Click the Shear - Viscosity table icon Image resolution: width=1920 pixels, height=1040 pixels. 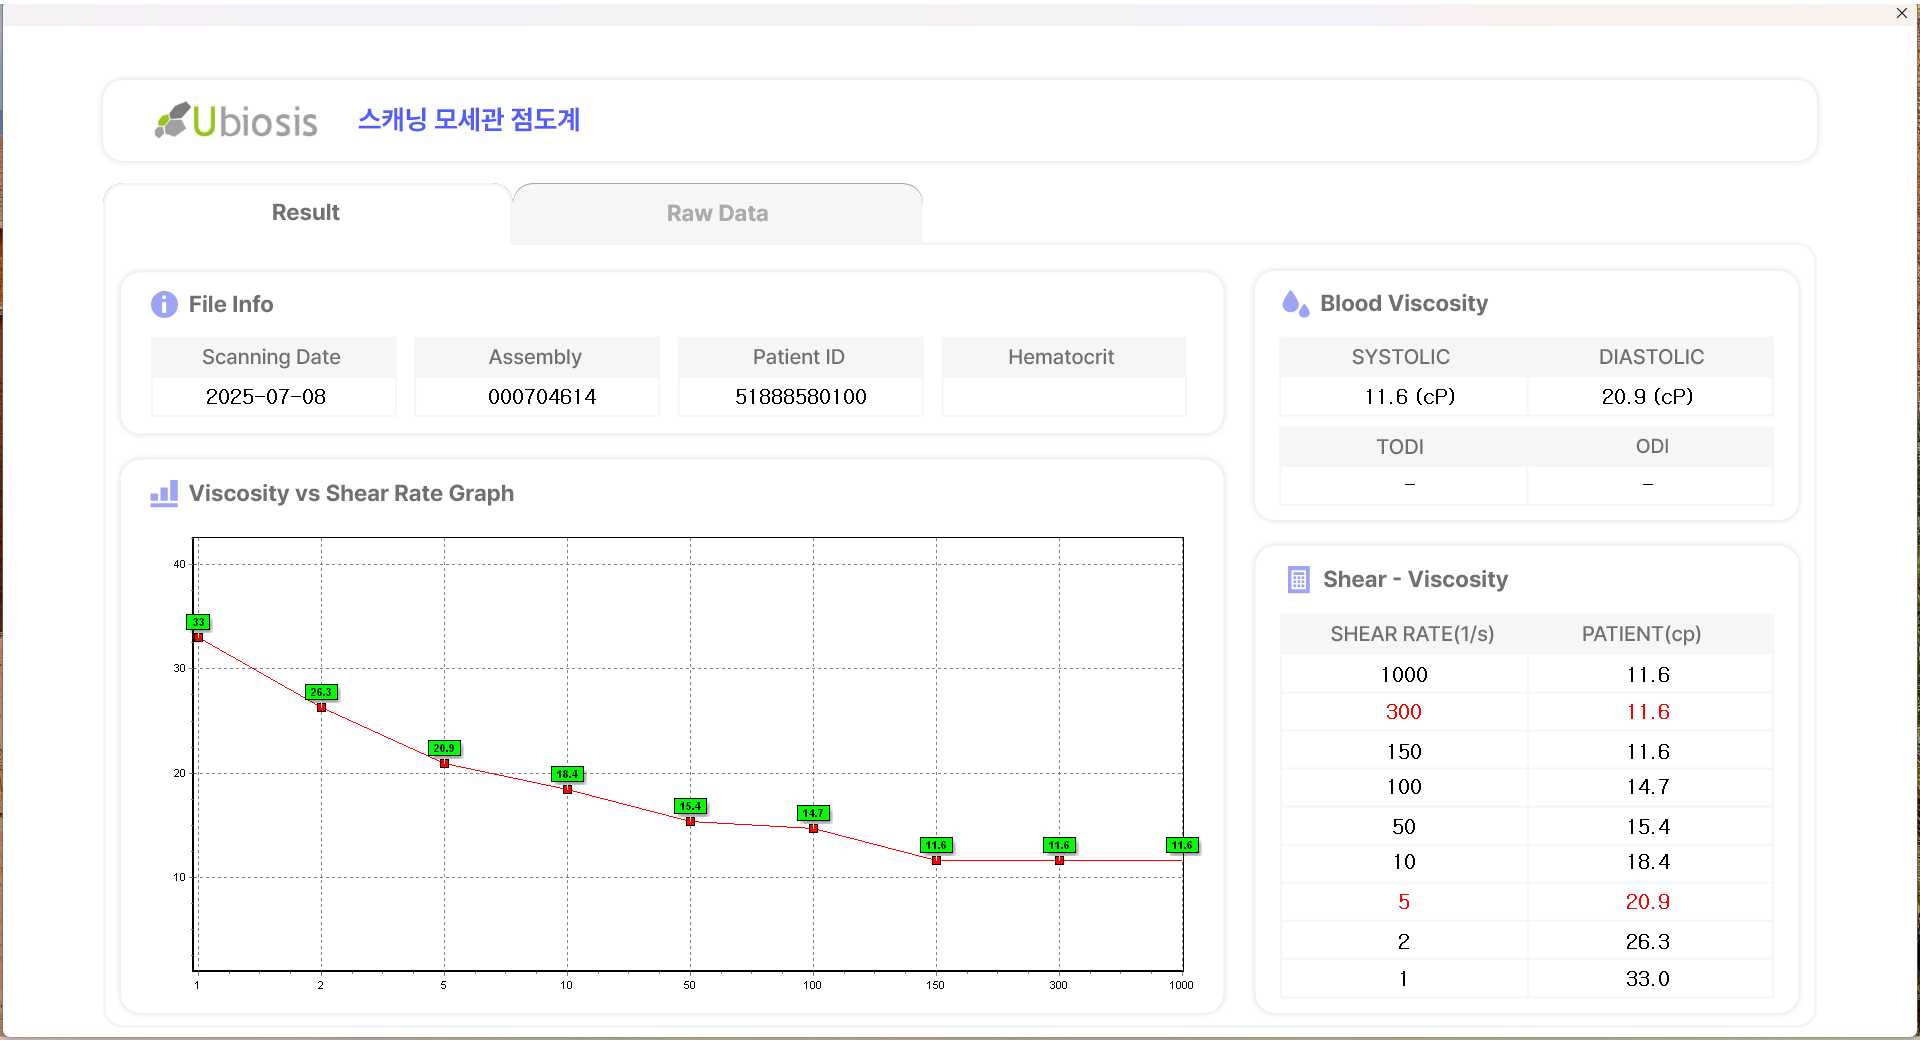point(1298,580)
